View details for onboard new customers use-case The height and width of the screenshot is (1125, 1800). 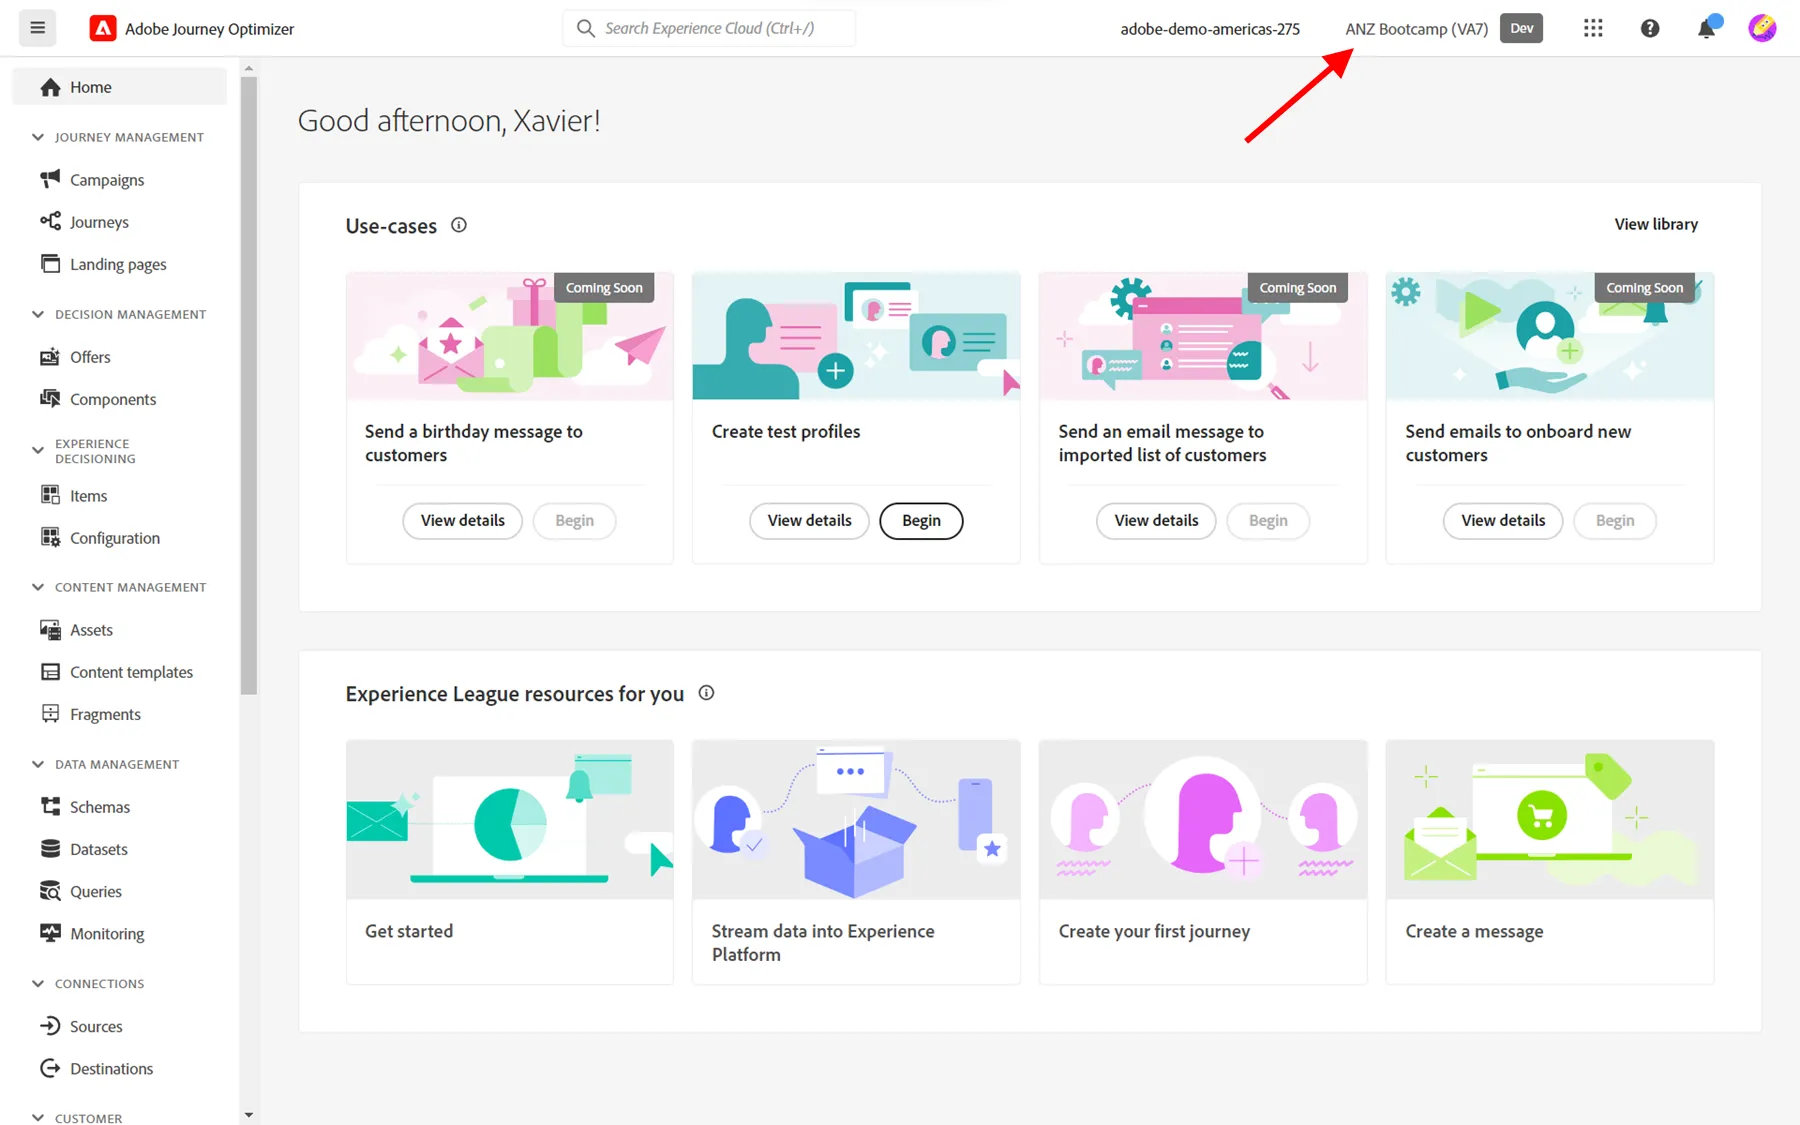coord(1503,520)
